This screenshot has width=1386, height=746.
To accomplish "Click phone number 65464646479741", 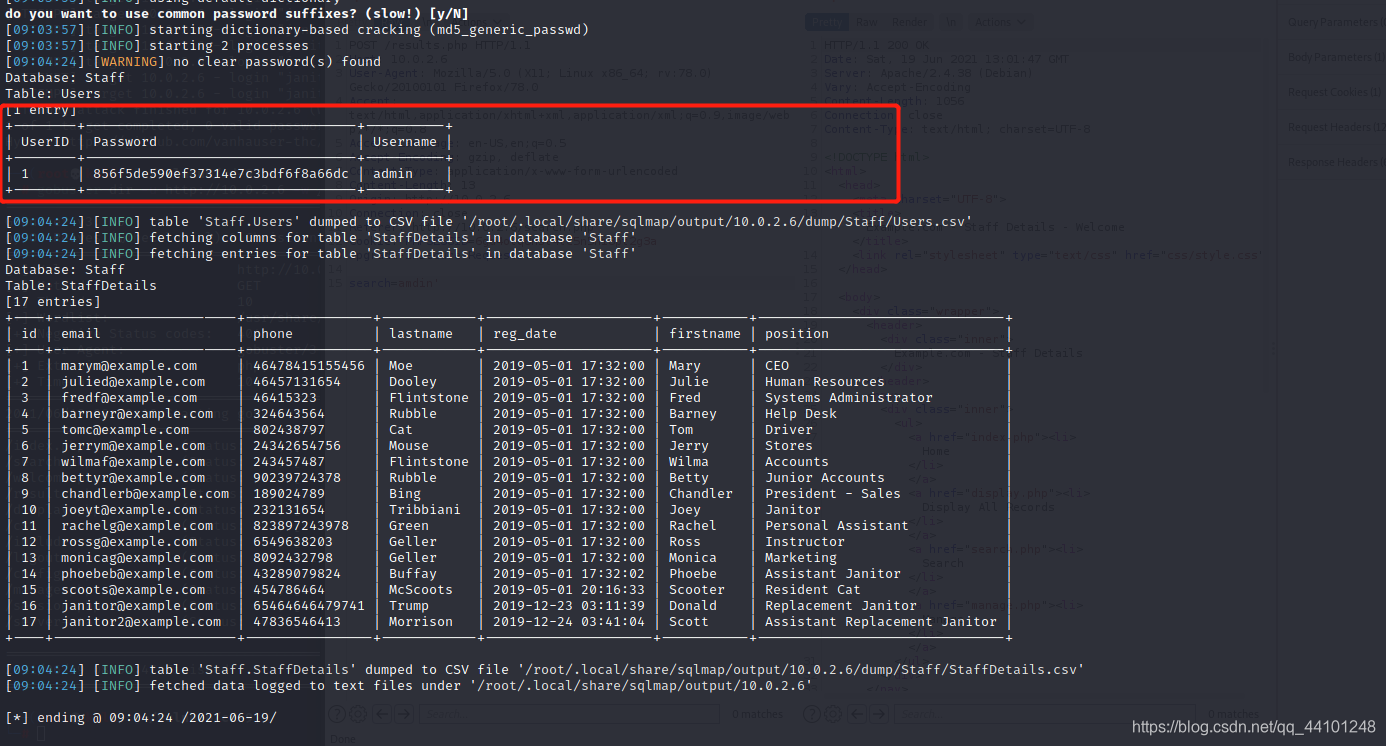I will 309,606.
